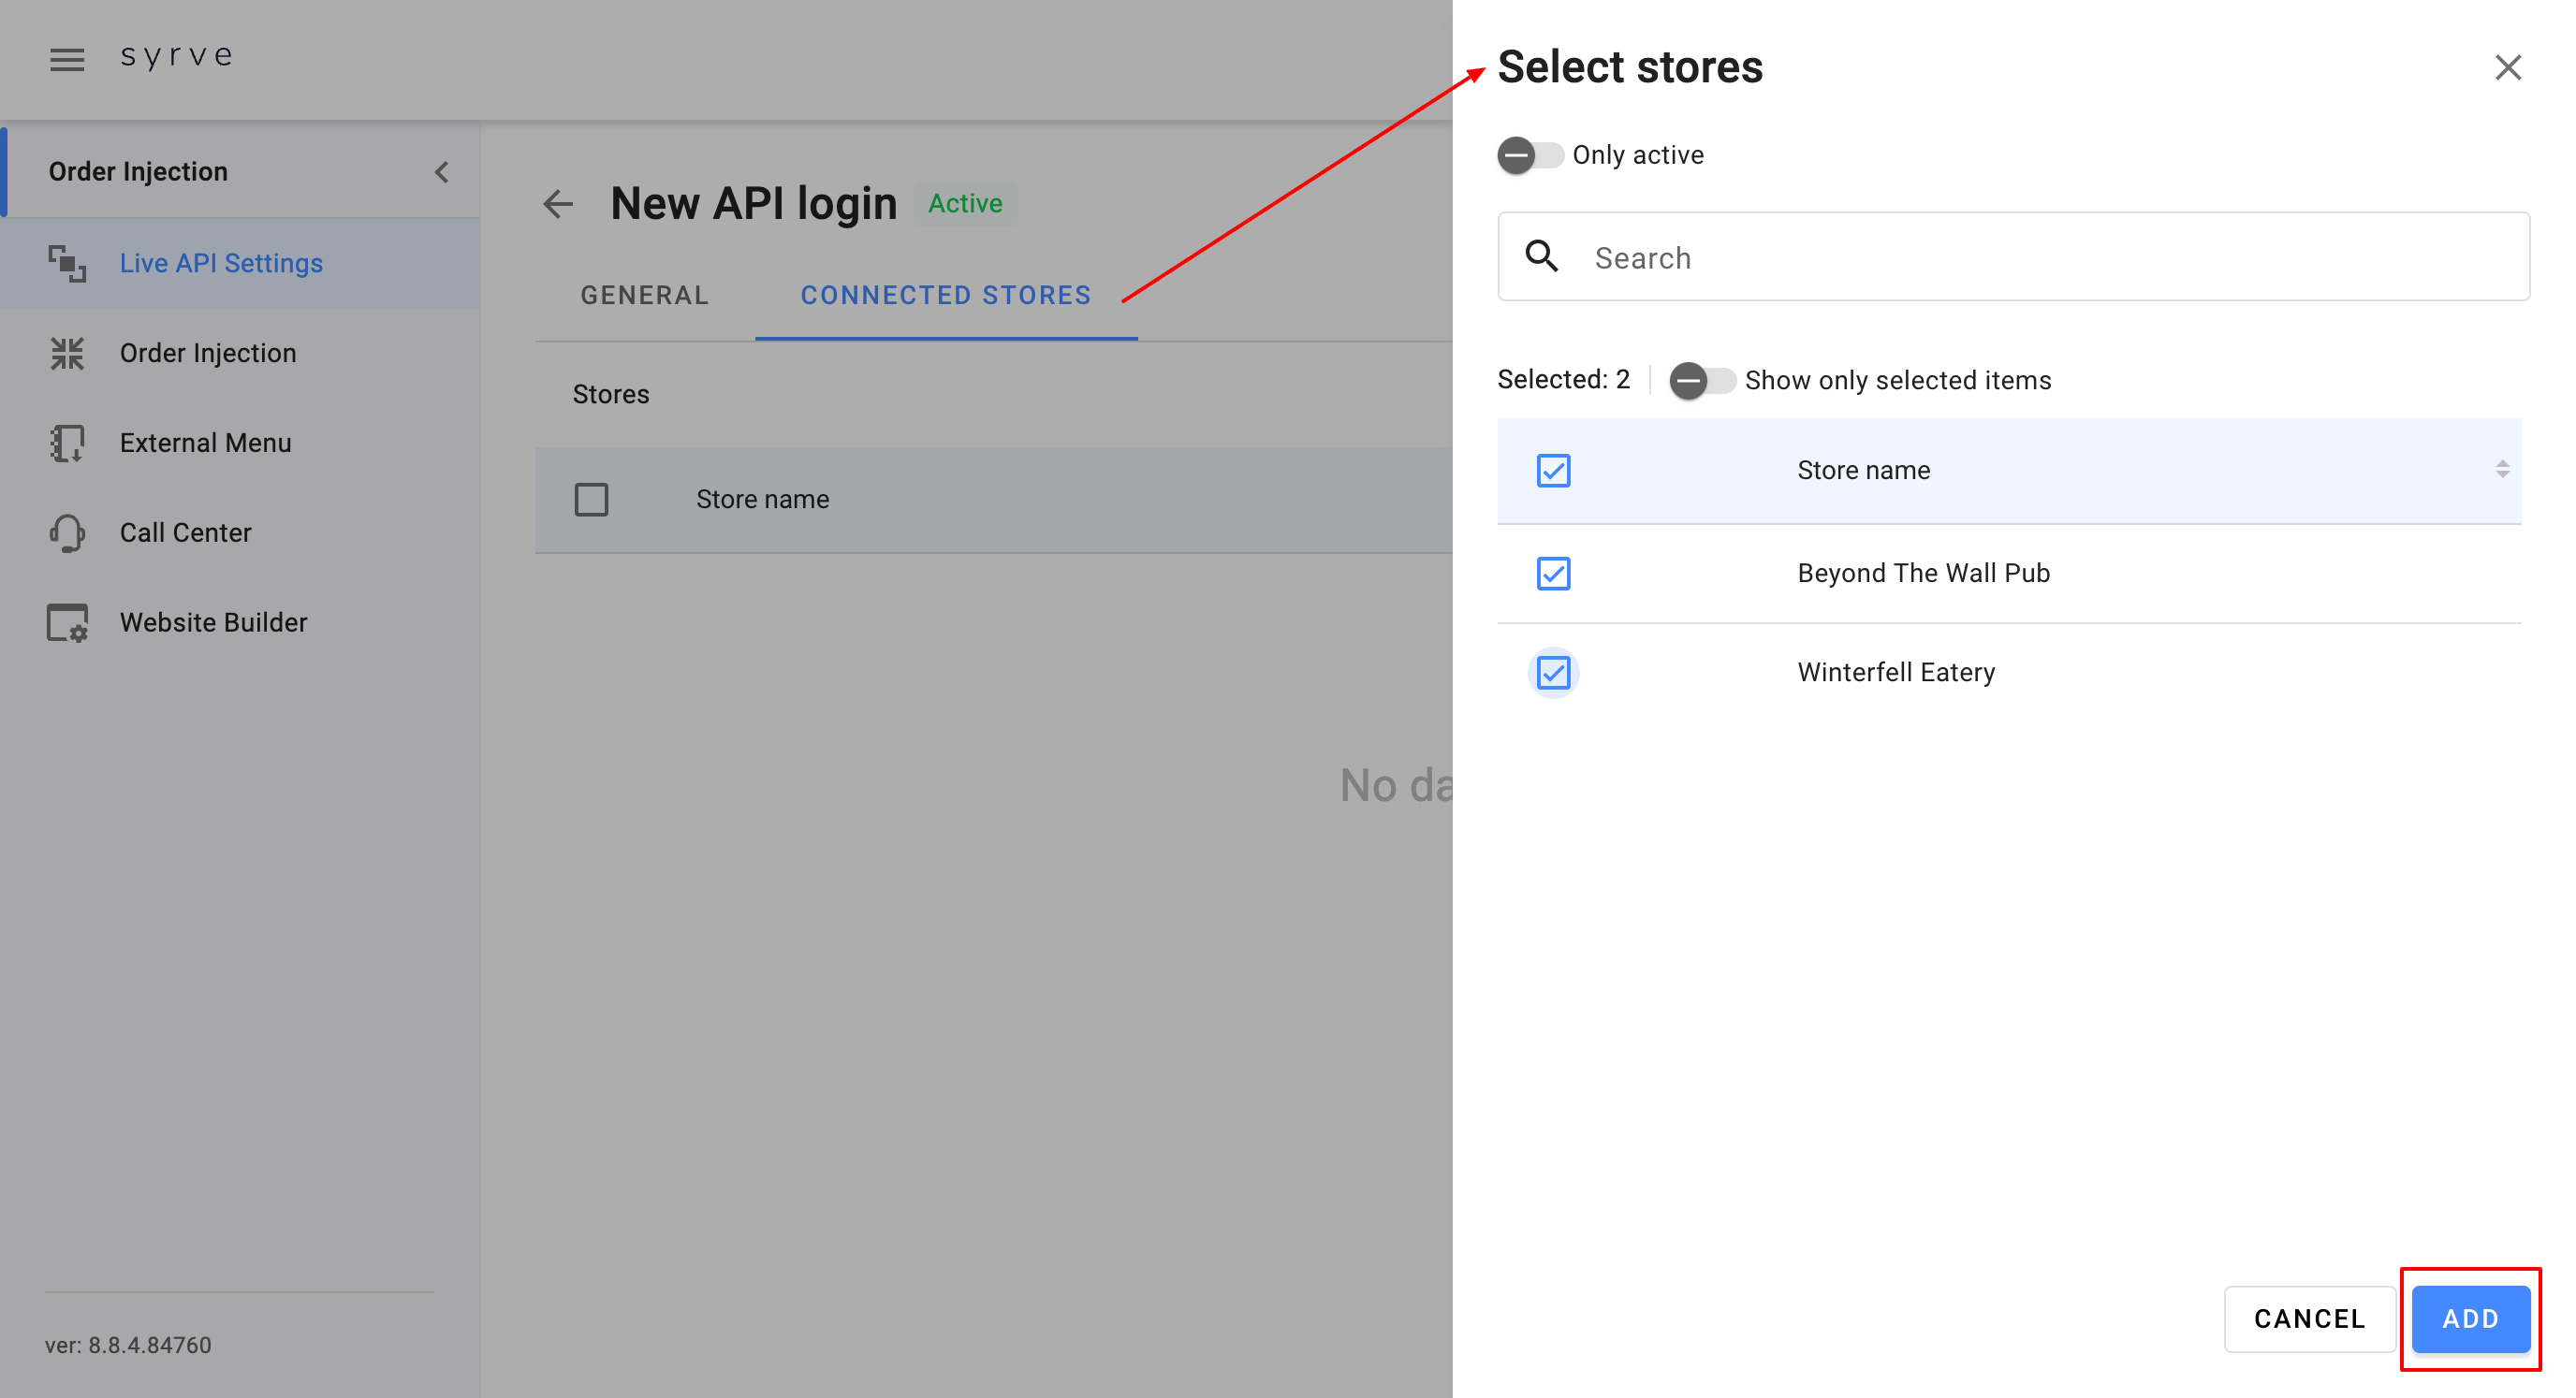
Task: Uncheck Beyond The Wall Pub checkbox
Action: [x=1553, y=573]
